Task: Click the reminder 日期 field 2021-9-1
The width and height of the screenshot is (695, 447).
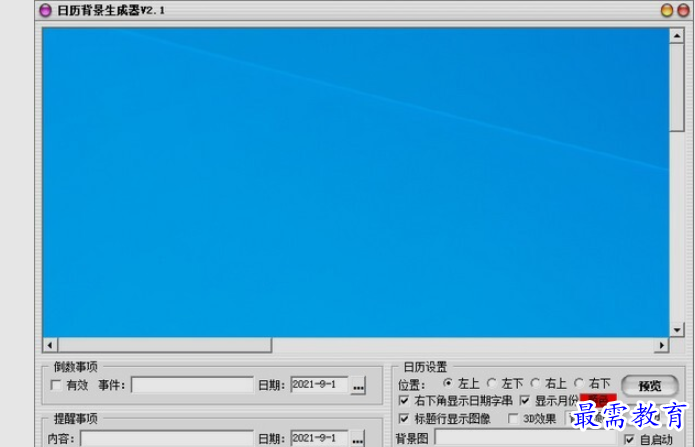Action: click(320, 438)
